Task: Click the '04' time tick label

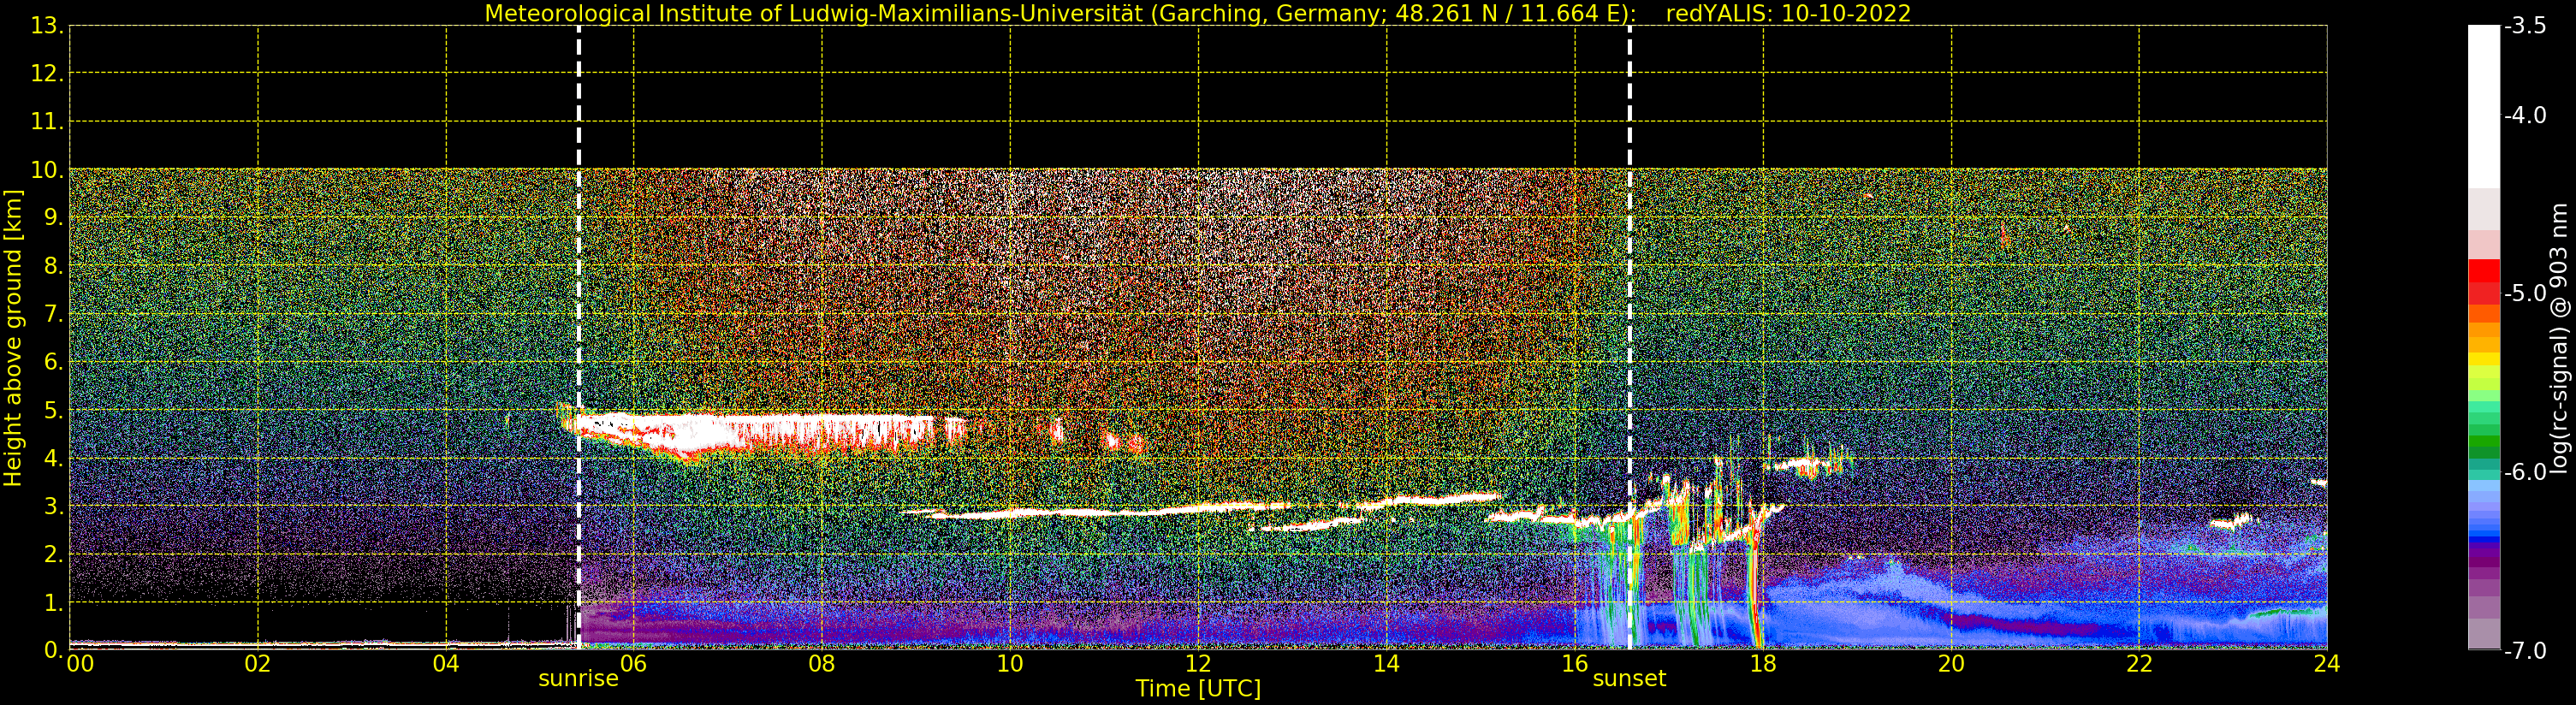Action: [446, 664]
